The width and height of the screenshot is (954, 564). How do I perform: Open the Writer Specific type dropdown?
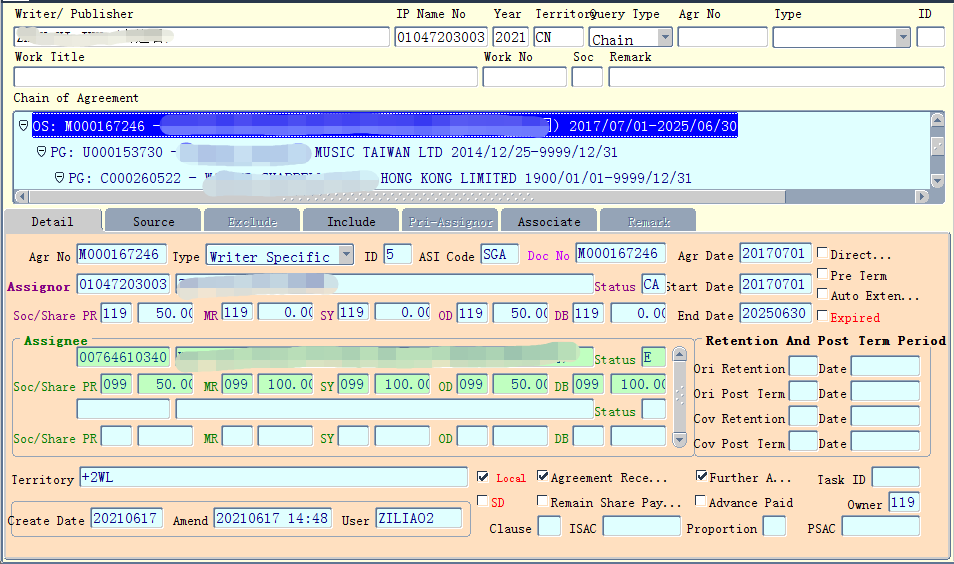(346, 254)
